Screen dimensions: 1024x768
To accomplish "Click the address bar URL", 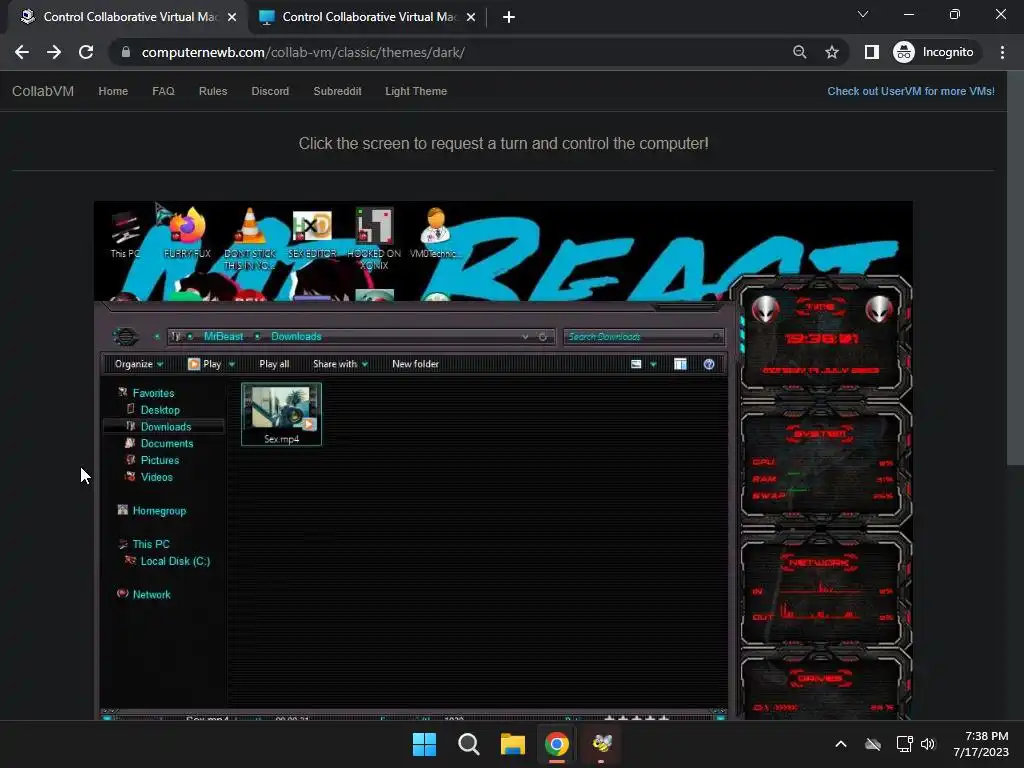I will pos(303,52).
